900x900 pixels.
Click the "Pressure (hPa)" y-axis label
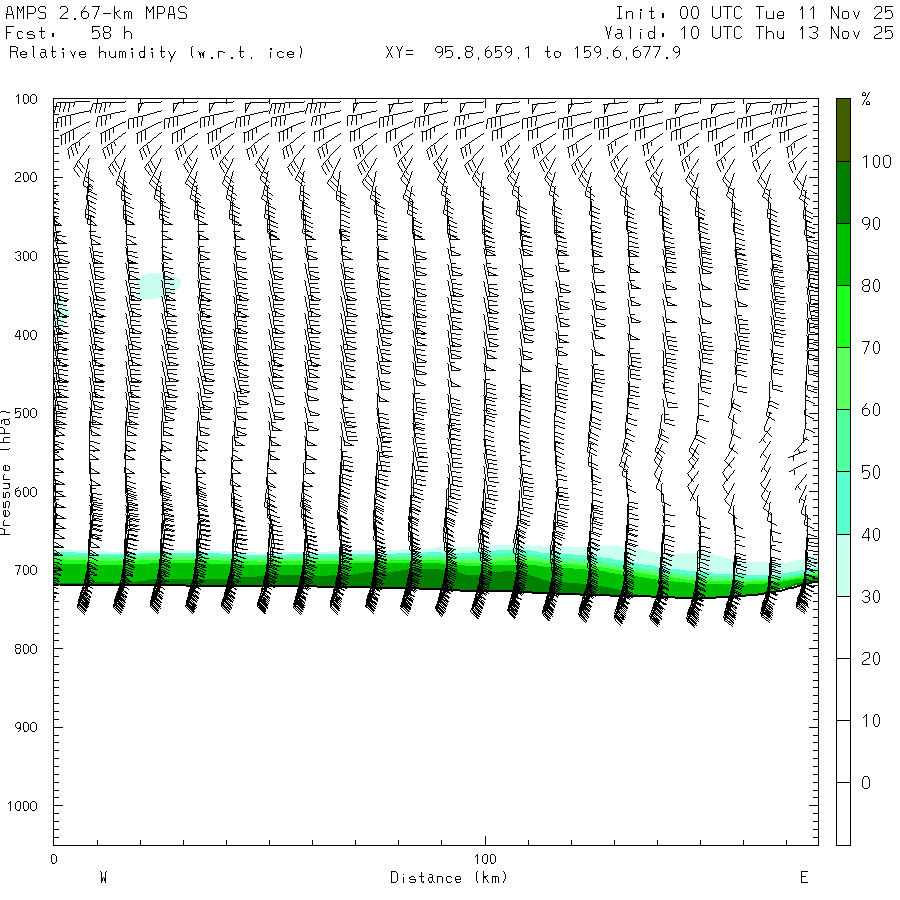tap(6, 469)
